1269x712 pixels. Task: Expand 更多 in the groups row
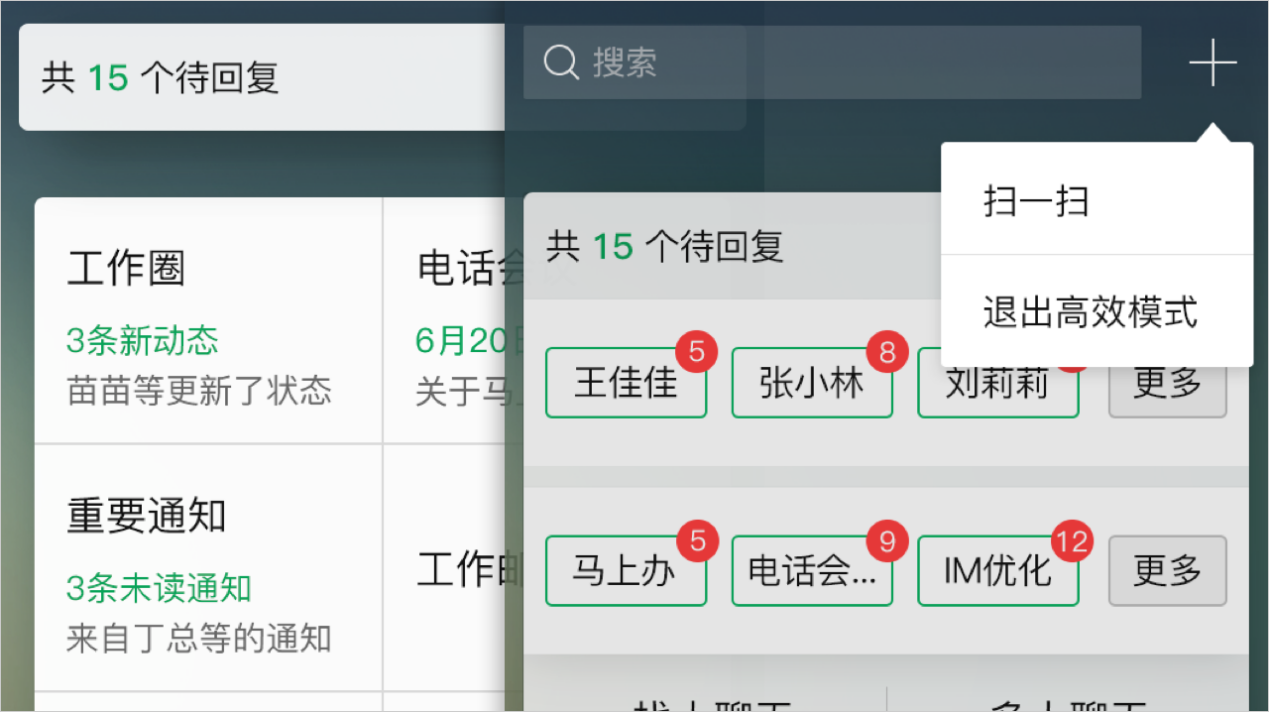coord(1167,571)
